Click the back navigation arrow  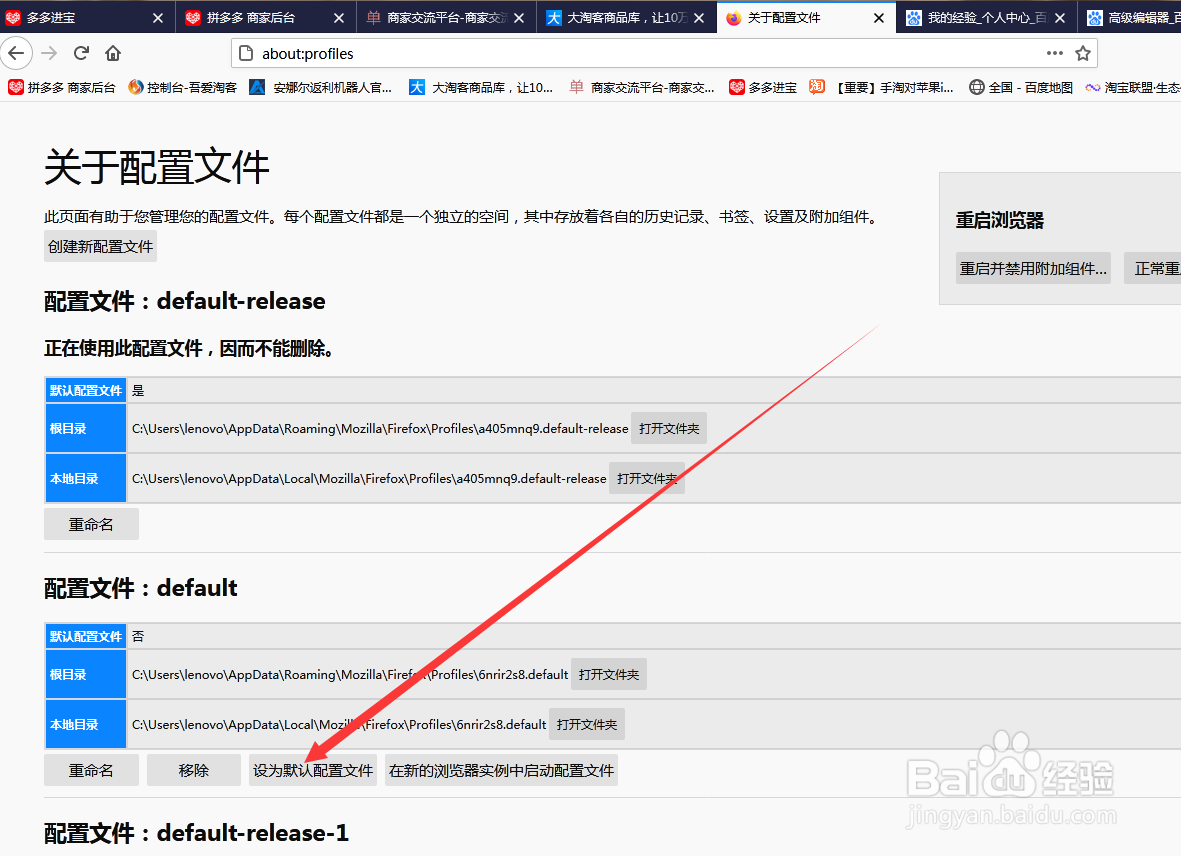click(x=18, y=53)
